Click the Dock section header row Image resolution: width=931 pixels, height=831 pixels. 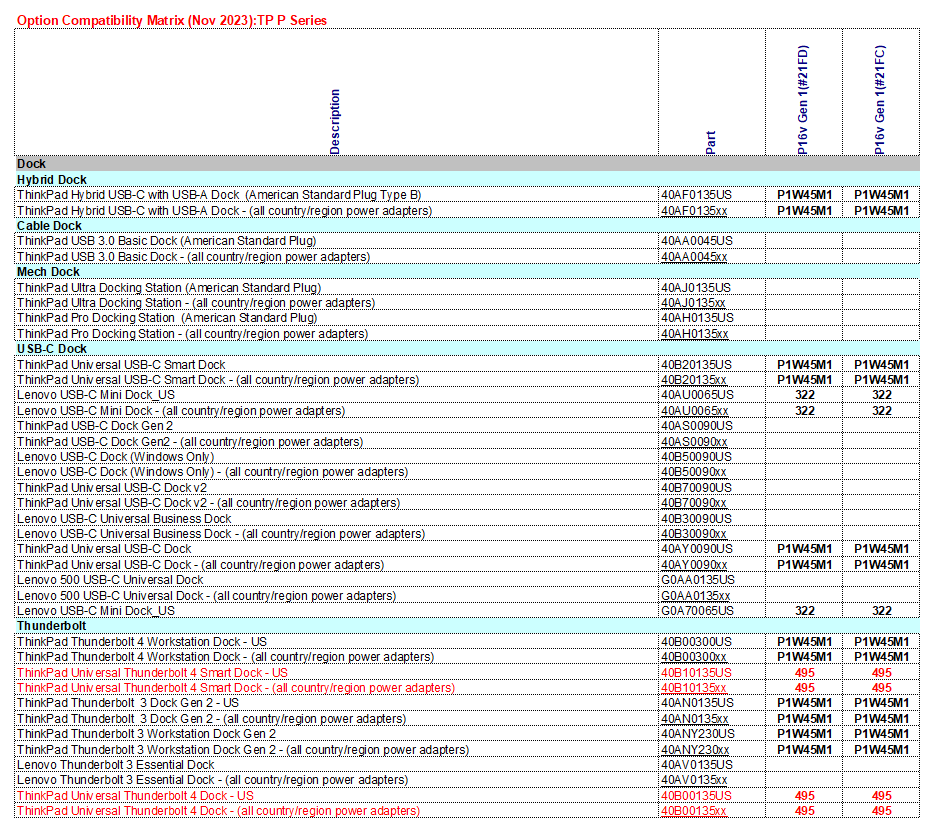467,164
